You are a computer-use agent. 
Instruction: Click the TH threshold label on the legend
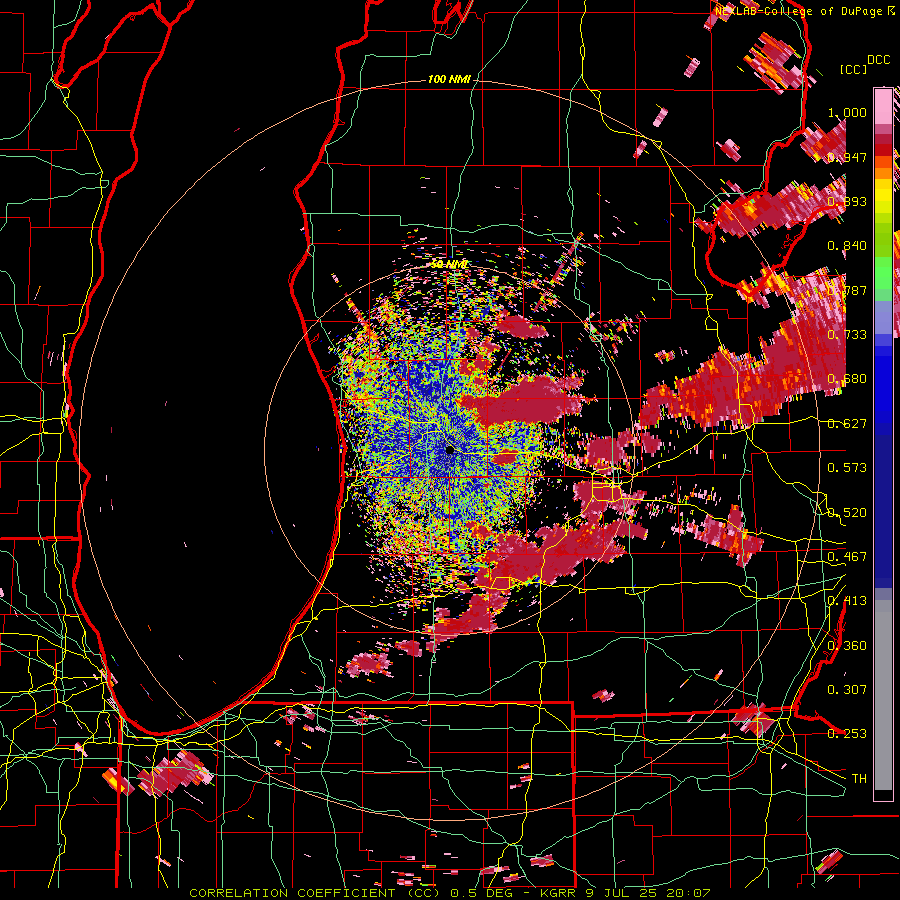click(859, 778)
